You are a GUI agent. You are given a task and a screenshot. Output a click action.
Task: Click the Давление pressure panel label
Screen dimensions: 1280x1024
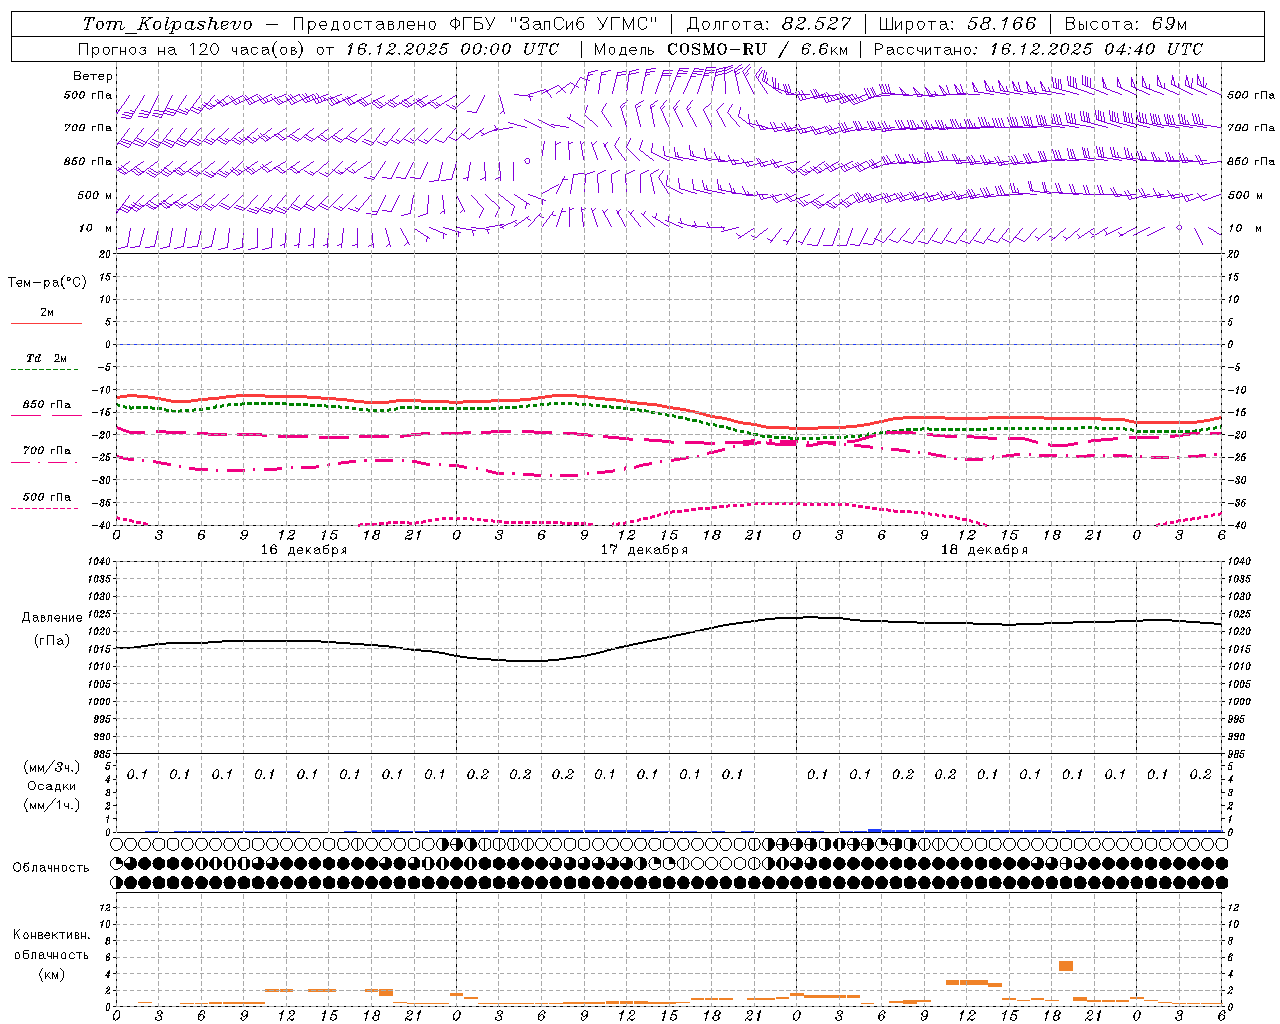click(x=52, y=618)
